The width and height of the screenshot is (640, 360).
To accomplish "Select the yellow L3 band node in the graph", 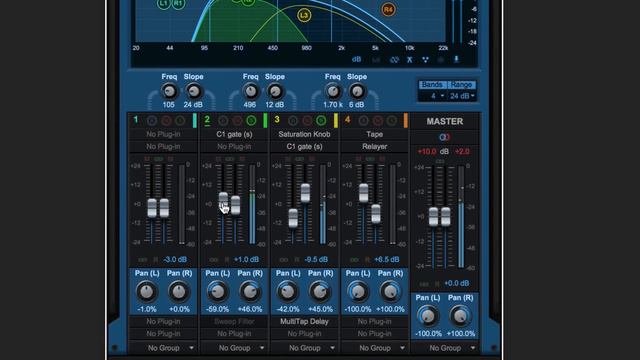I will click(x=304, y=16).
